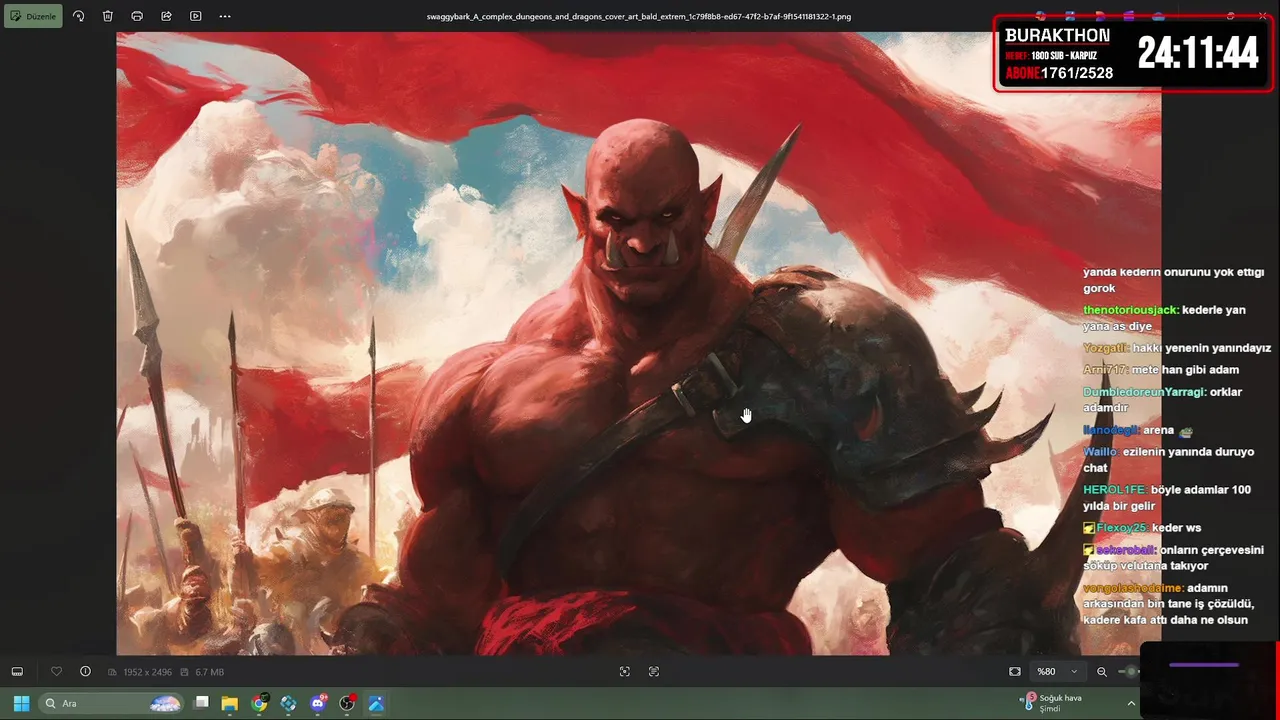The height and width of the screenshot is (720, 1280).
Task: Click the orc artwork image
Action: 638,343
